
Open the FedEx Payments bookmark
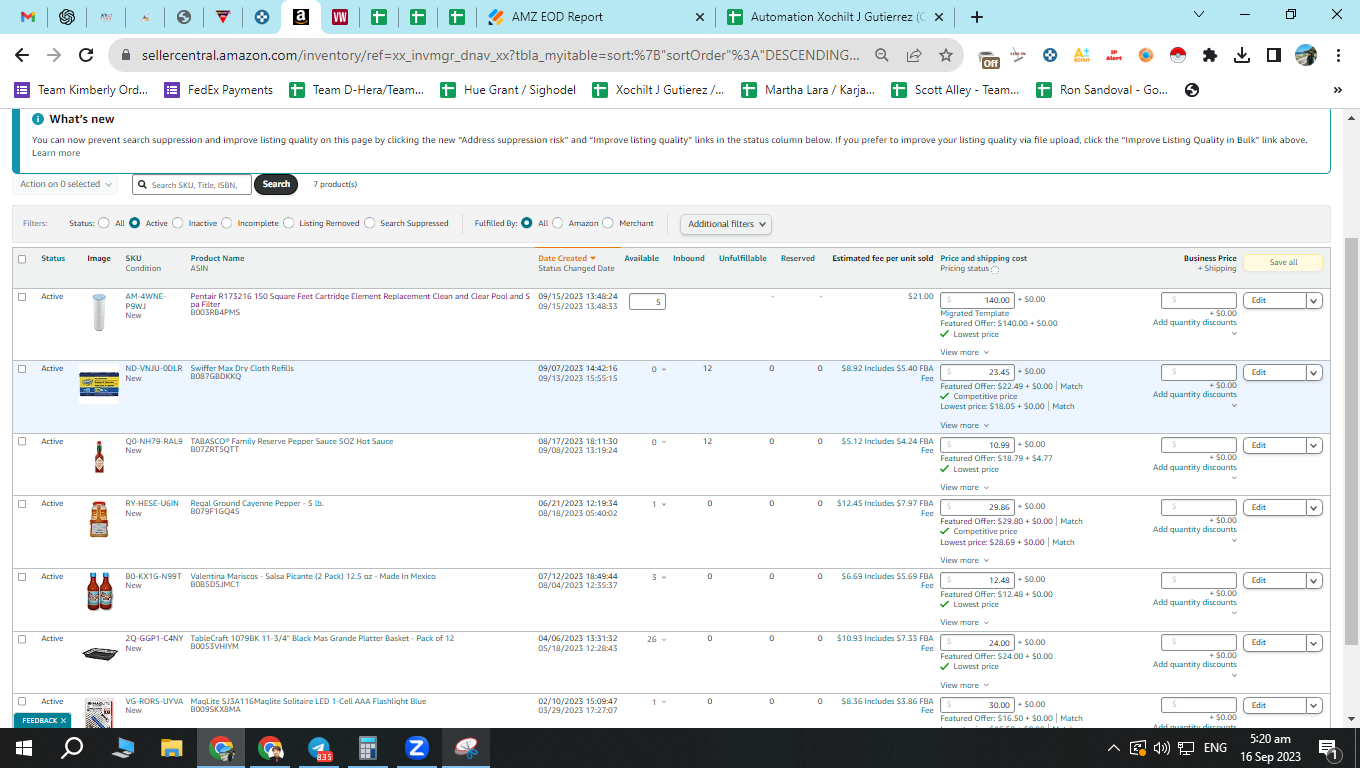click(x=219, y=90)
